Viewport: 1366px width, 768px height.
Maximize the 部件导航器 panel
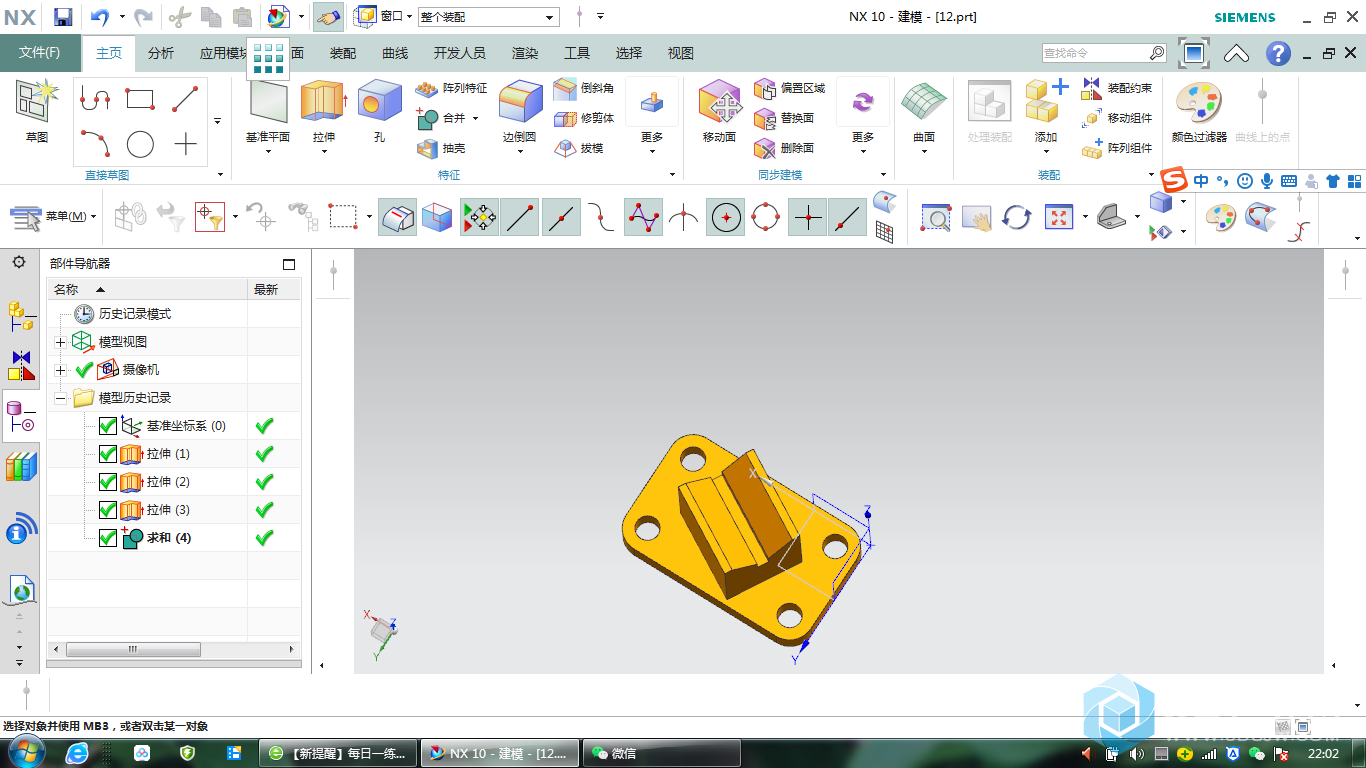[289, 264]
